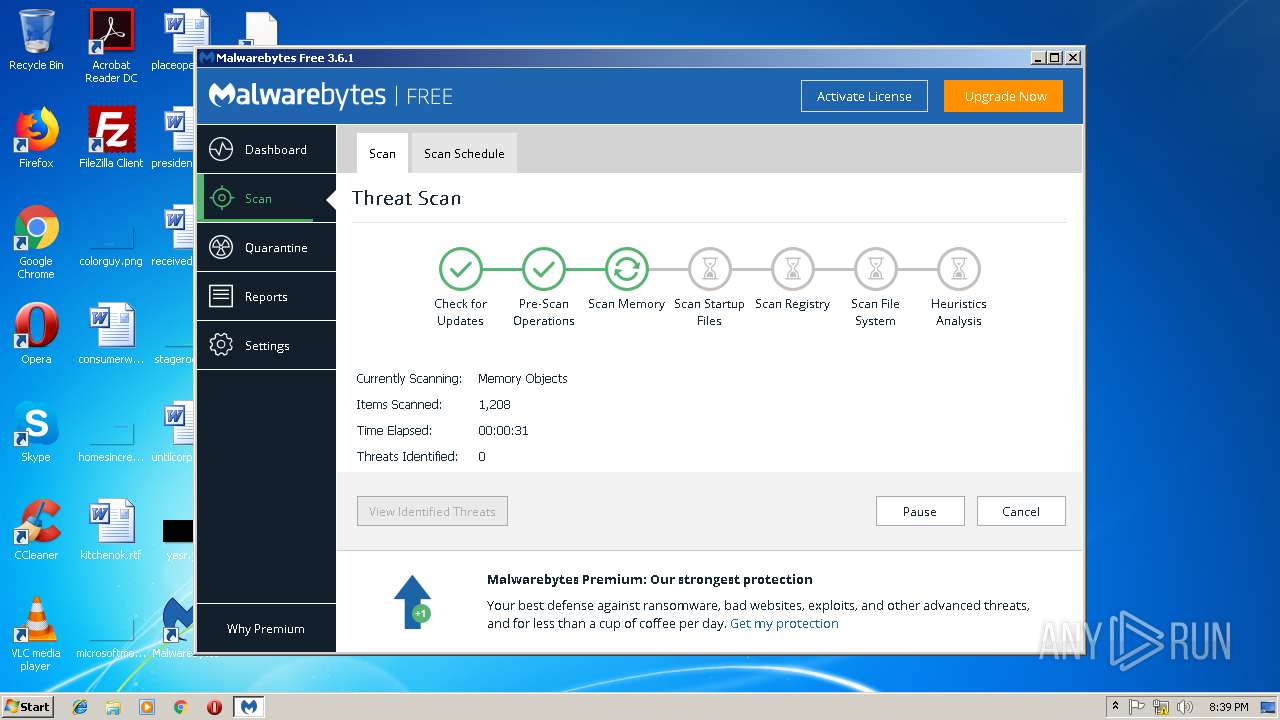Pause the running threat scan
The height and width of the screenshot is (720, 1280).
click(920, 511)
